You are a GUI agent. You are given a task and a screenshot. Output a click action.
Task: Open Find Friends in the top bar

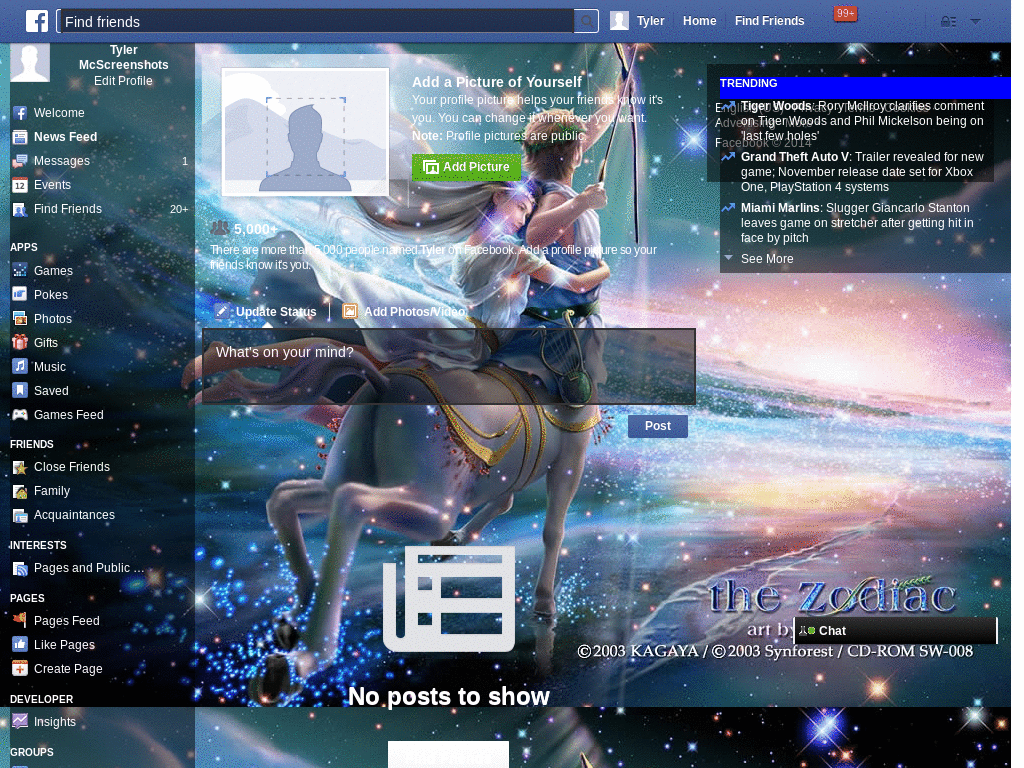pyautogui.click(x=769, y=21)
